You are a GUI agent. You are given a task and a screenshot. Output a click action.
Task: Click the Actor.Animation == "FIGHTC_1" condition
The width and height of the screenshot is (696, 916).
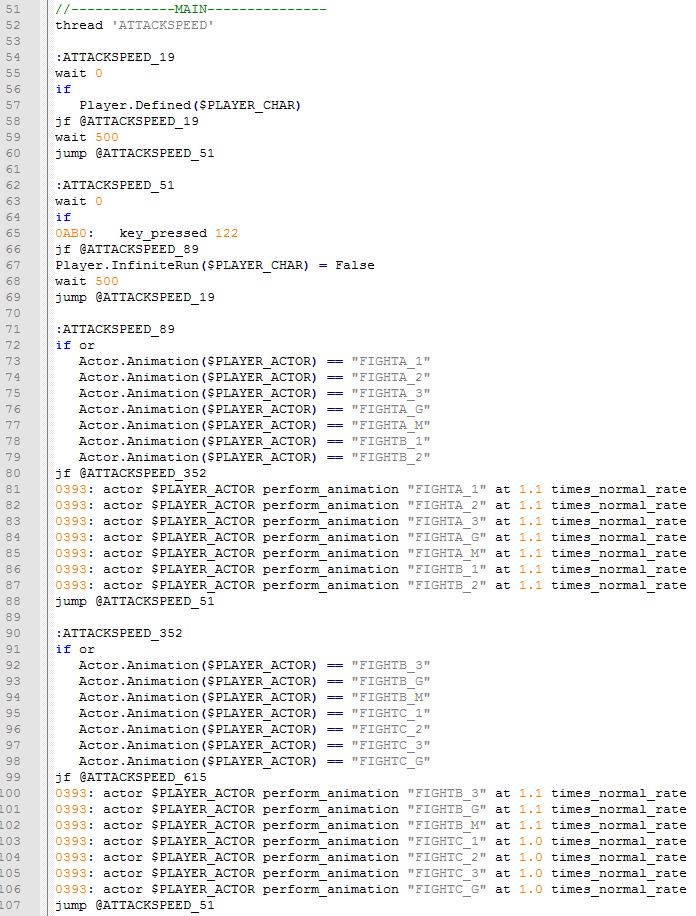(255, 713)
